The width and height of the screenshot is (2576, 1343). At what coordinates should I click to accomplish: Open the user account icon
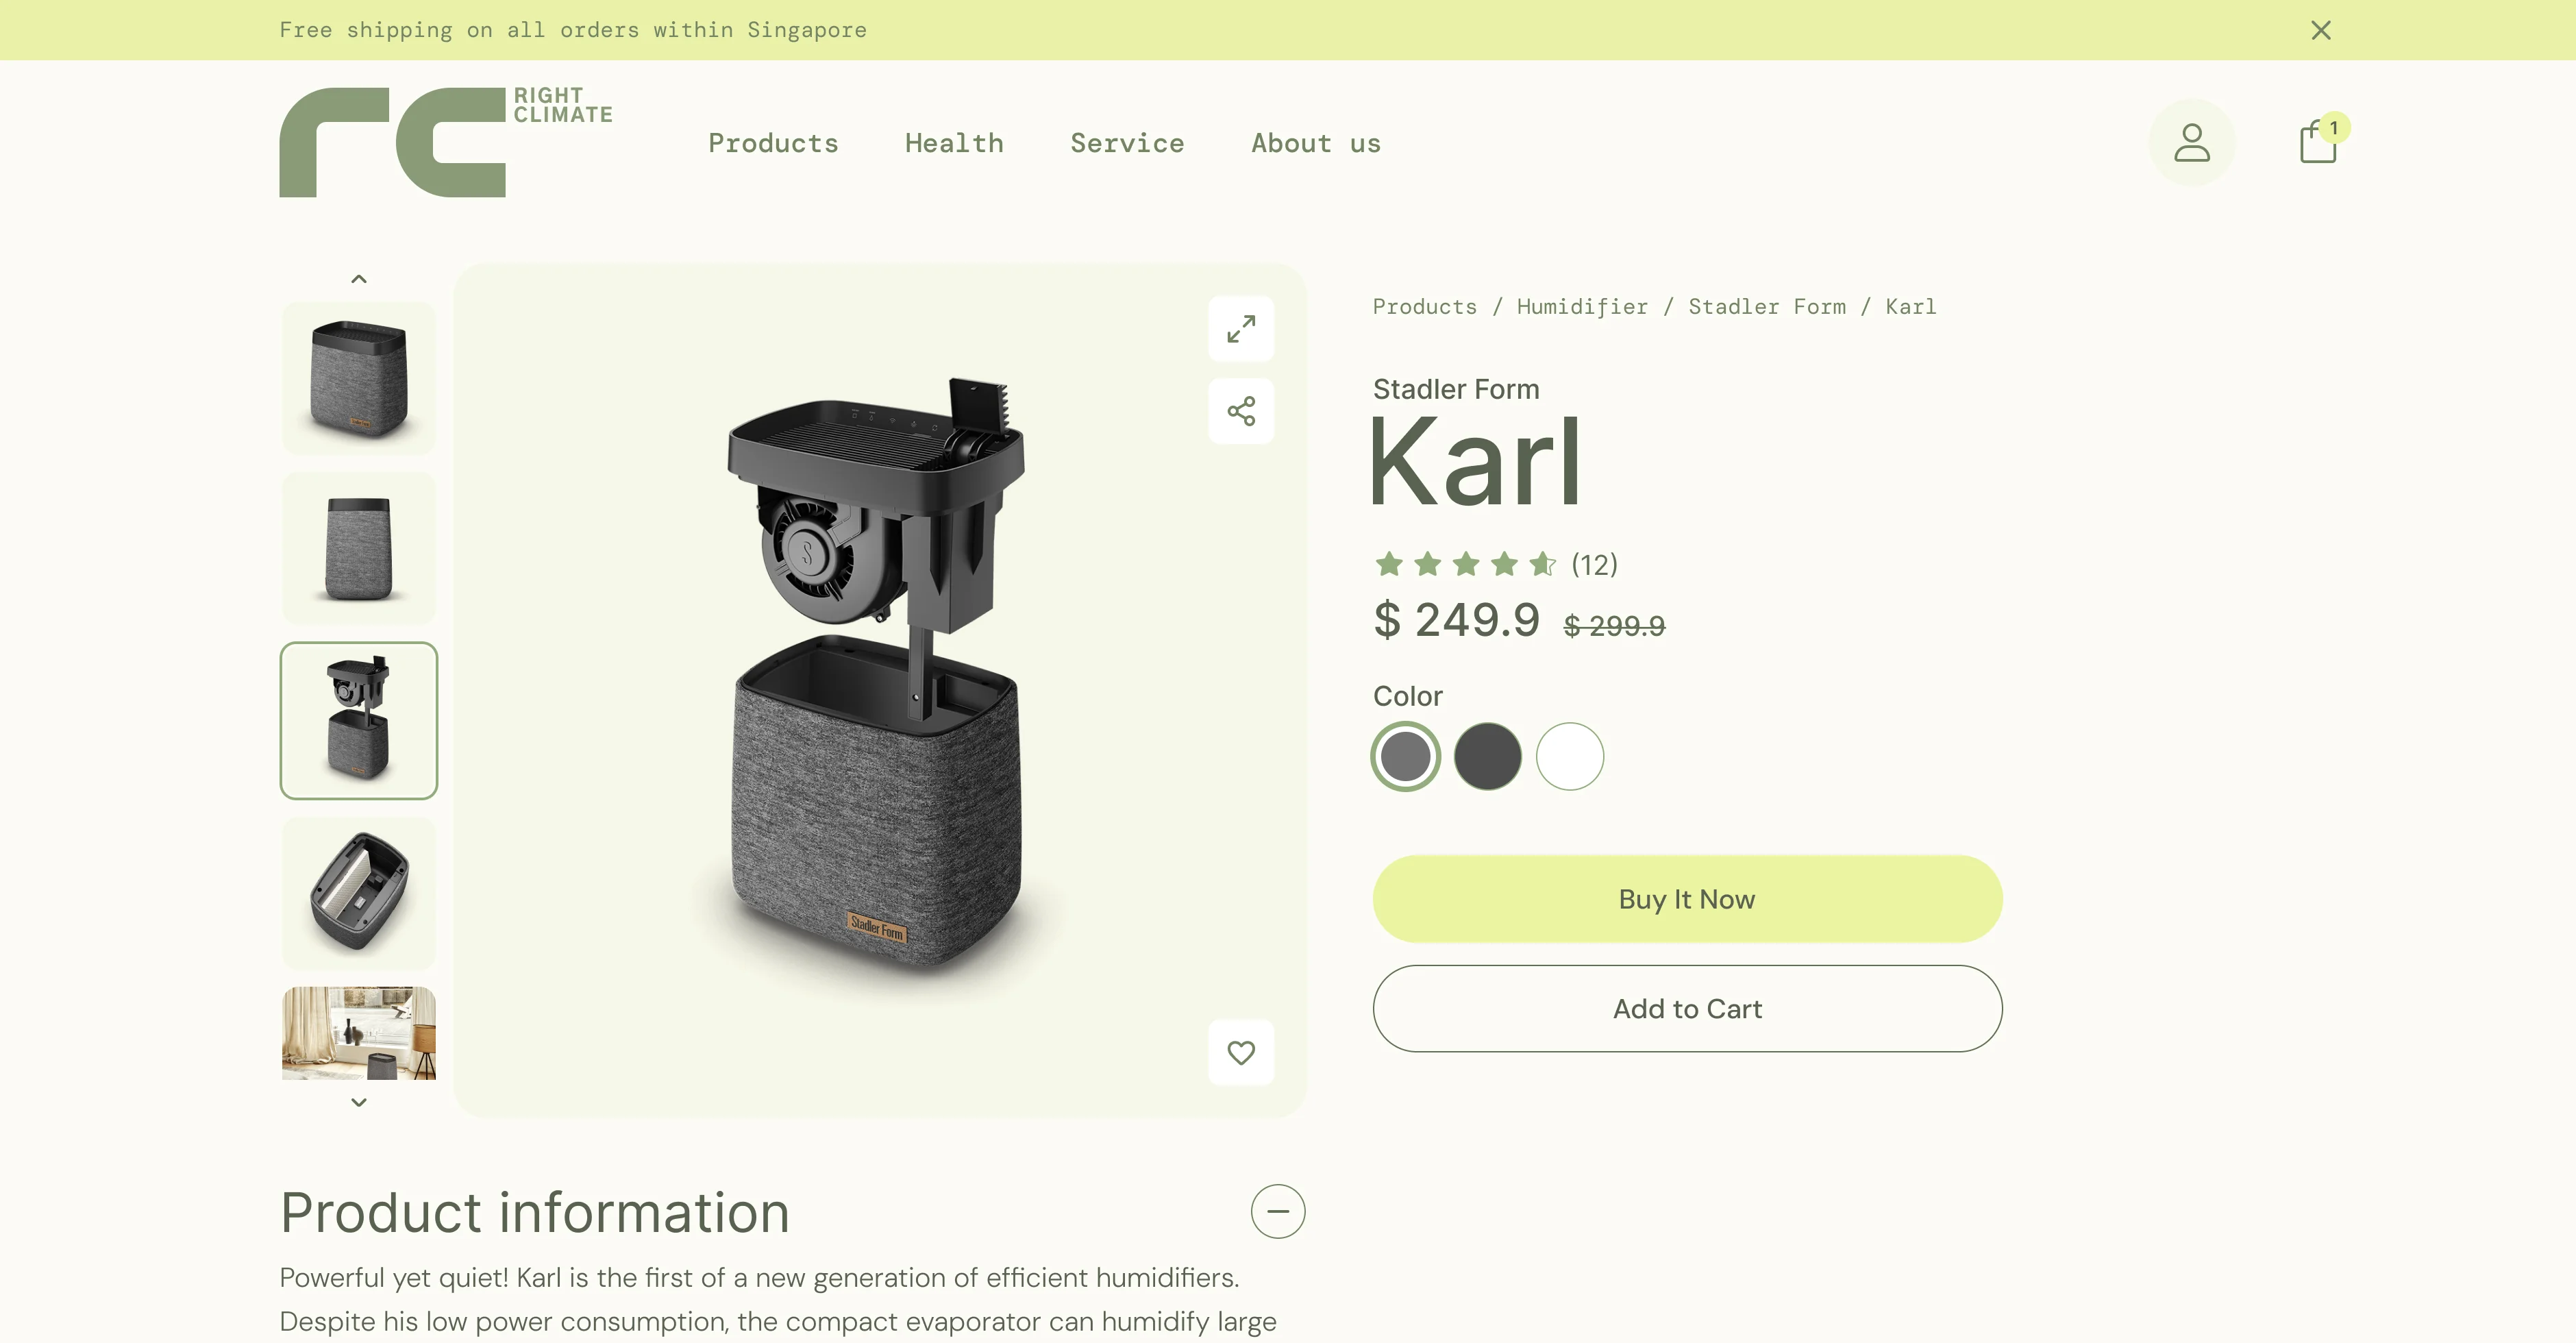pos(2191,143)
